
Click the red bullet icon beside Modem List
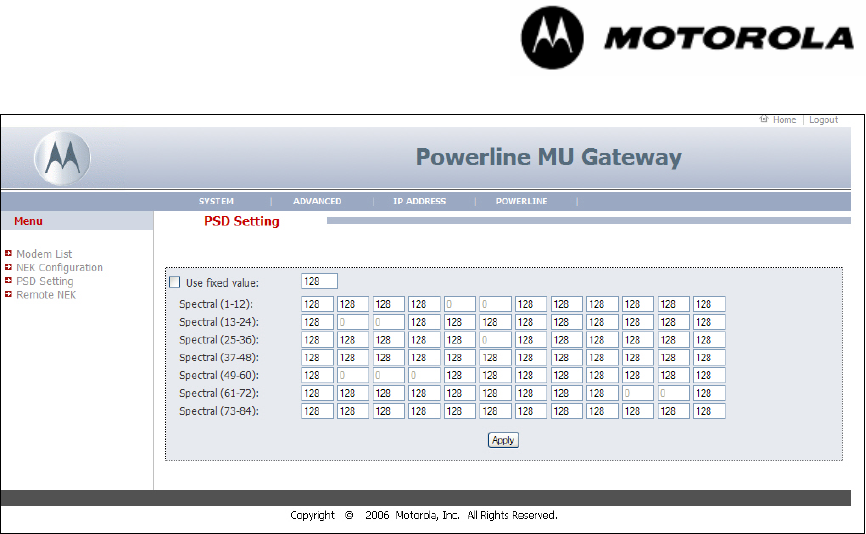[8, 253]
